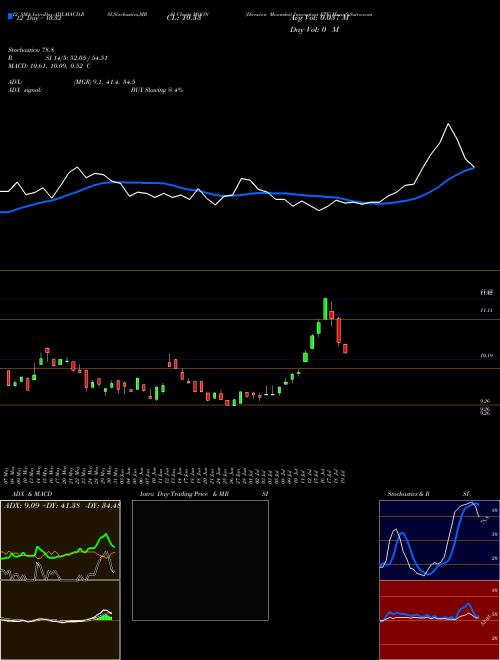
Task: Click the green +DY line in the ADX panel
Action: point(104,536)
